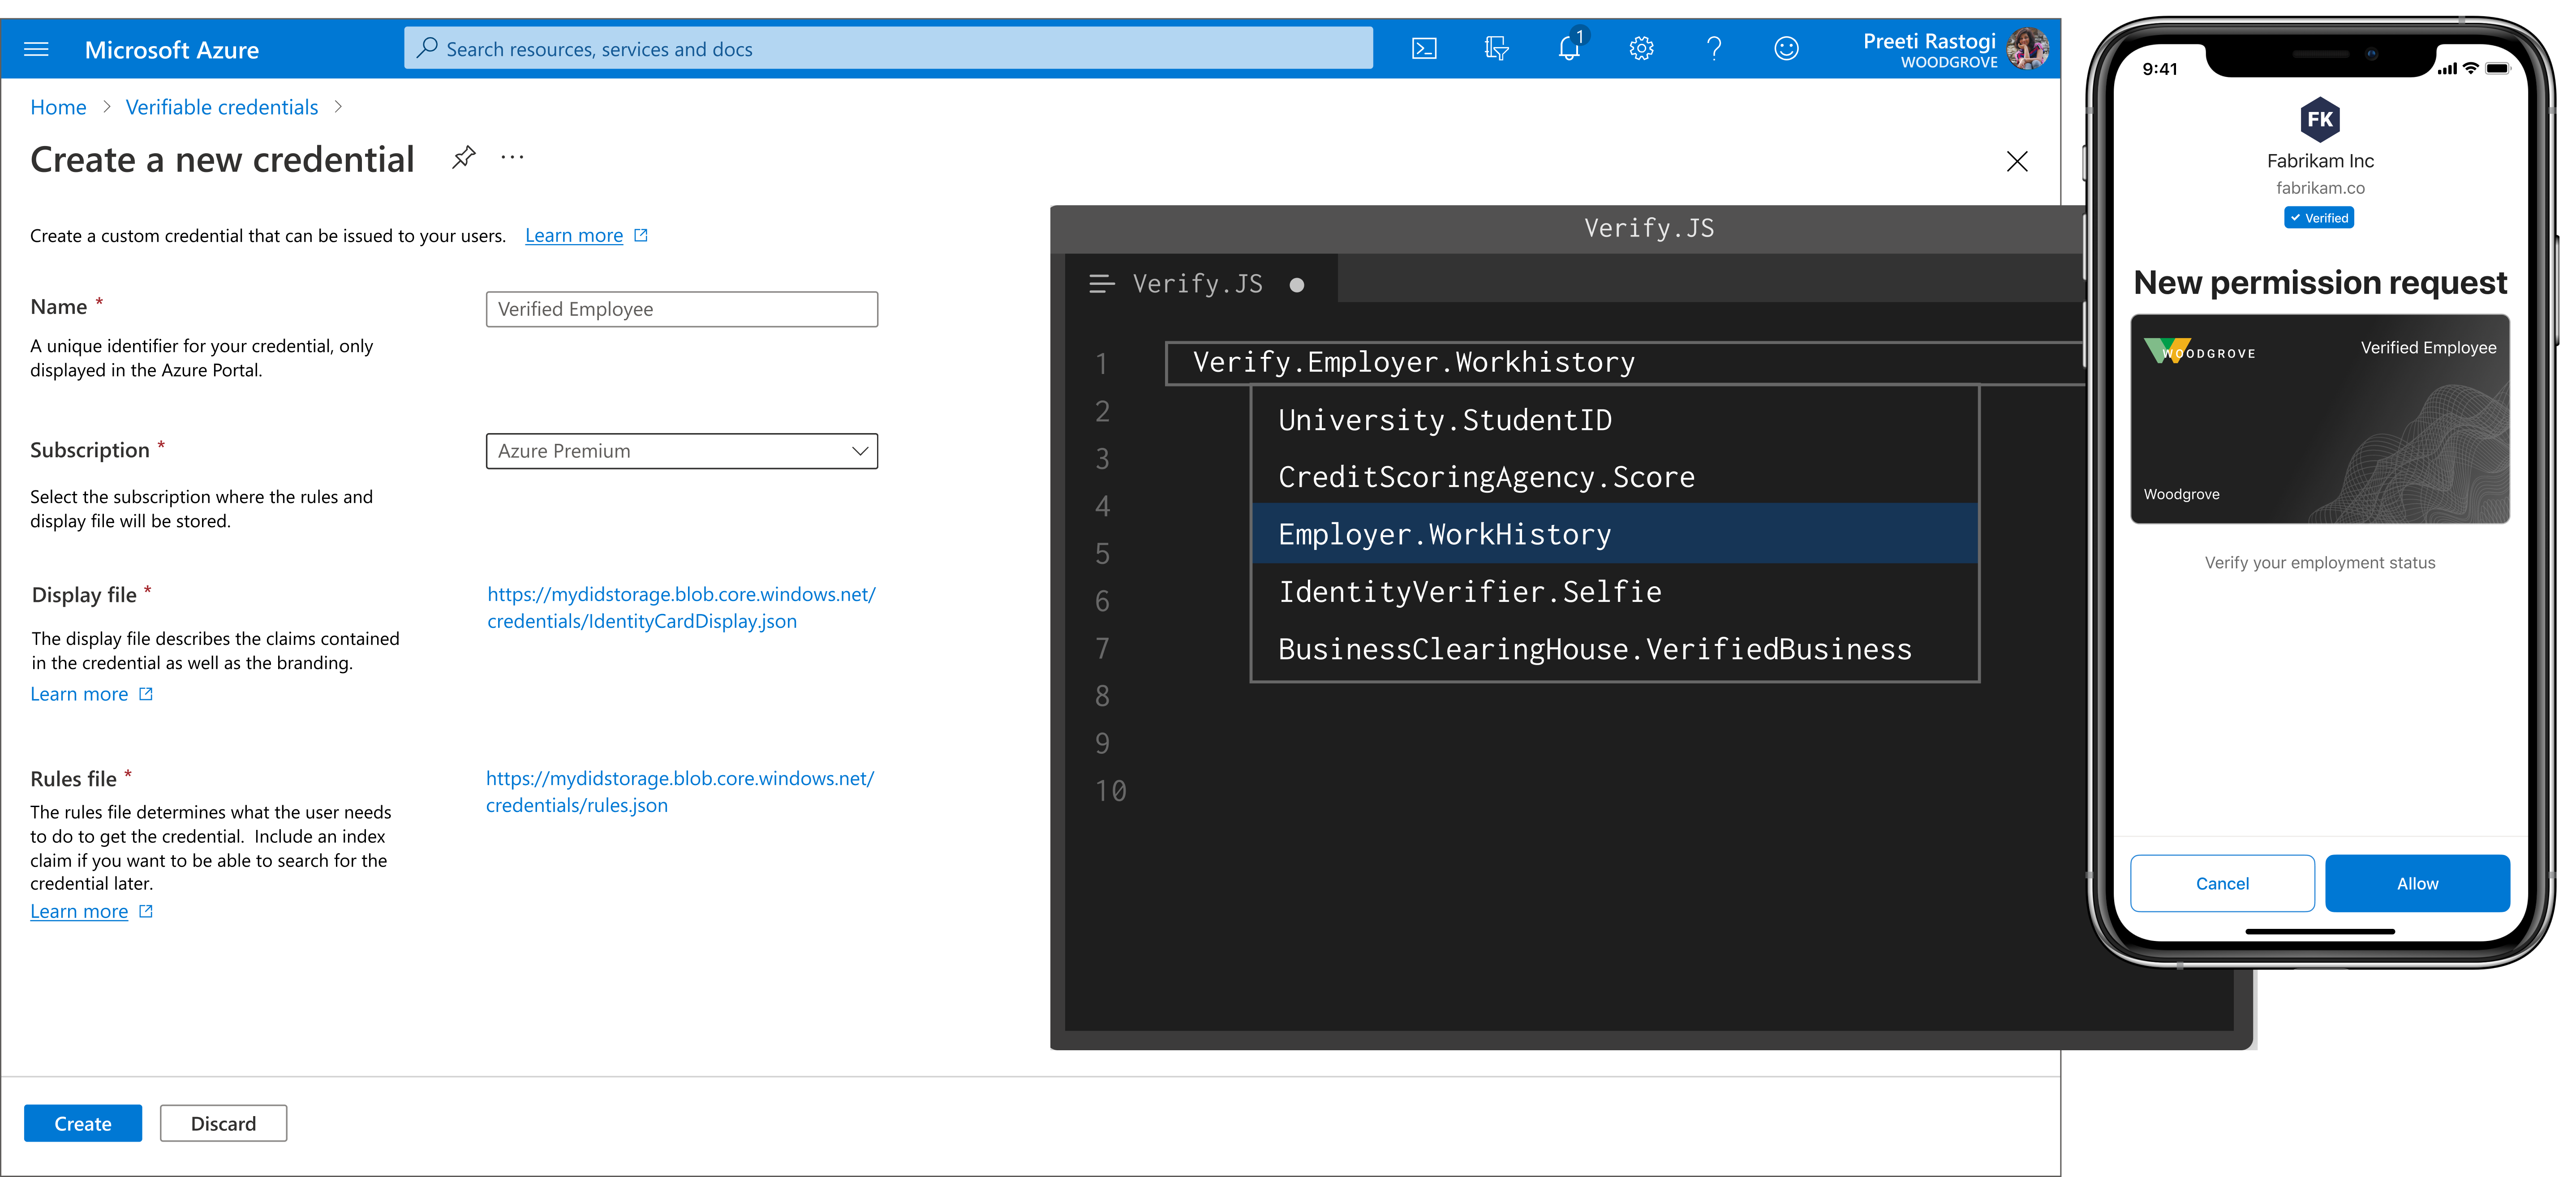This screenshot has width=2576, height=1177.
Task: Choose IdentityVerifier.Selfie suggestion
Action: tap(1469, 592)
